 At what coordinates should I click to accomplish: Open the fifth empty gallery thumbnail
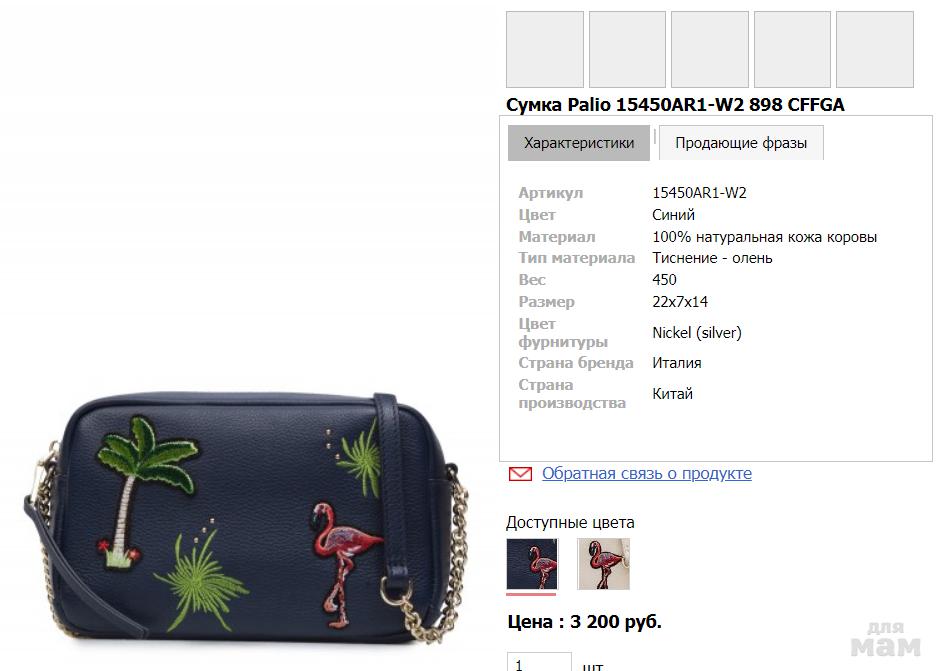[875, 50]
